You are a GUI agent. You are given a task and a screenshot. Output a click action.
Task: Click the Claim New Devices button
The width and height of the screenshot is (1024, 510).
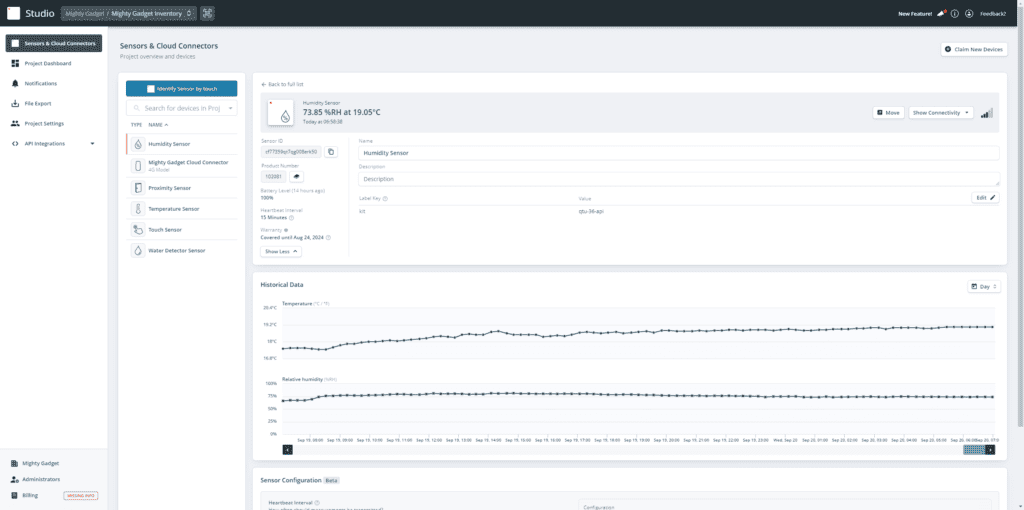pos(974,49)
